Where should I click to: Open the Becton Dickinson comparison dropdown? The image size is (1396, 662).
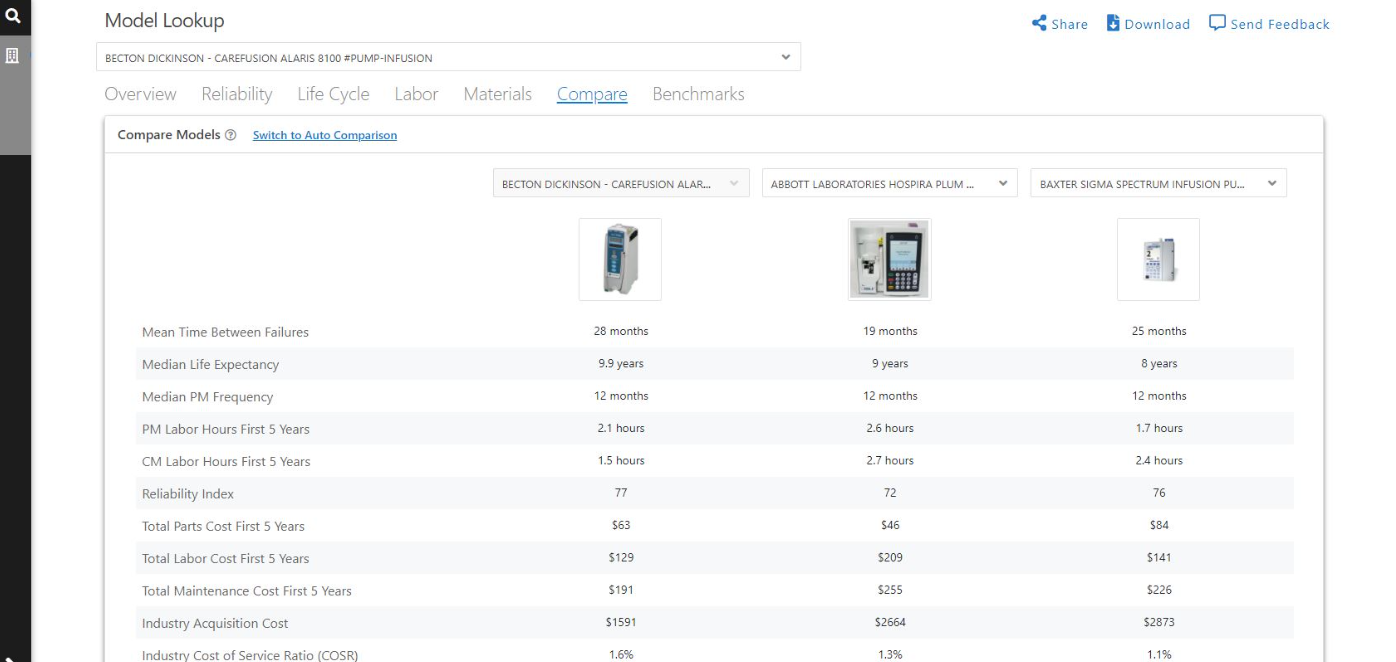coord(621,183)
